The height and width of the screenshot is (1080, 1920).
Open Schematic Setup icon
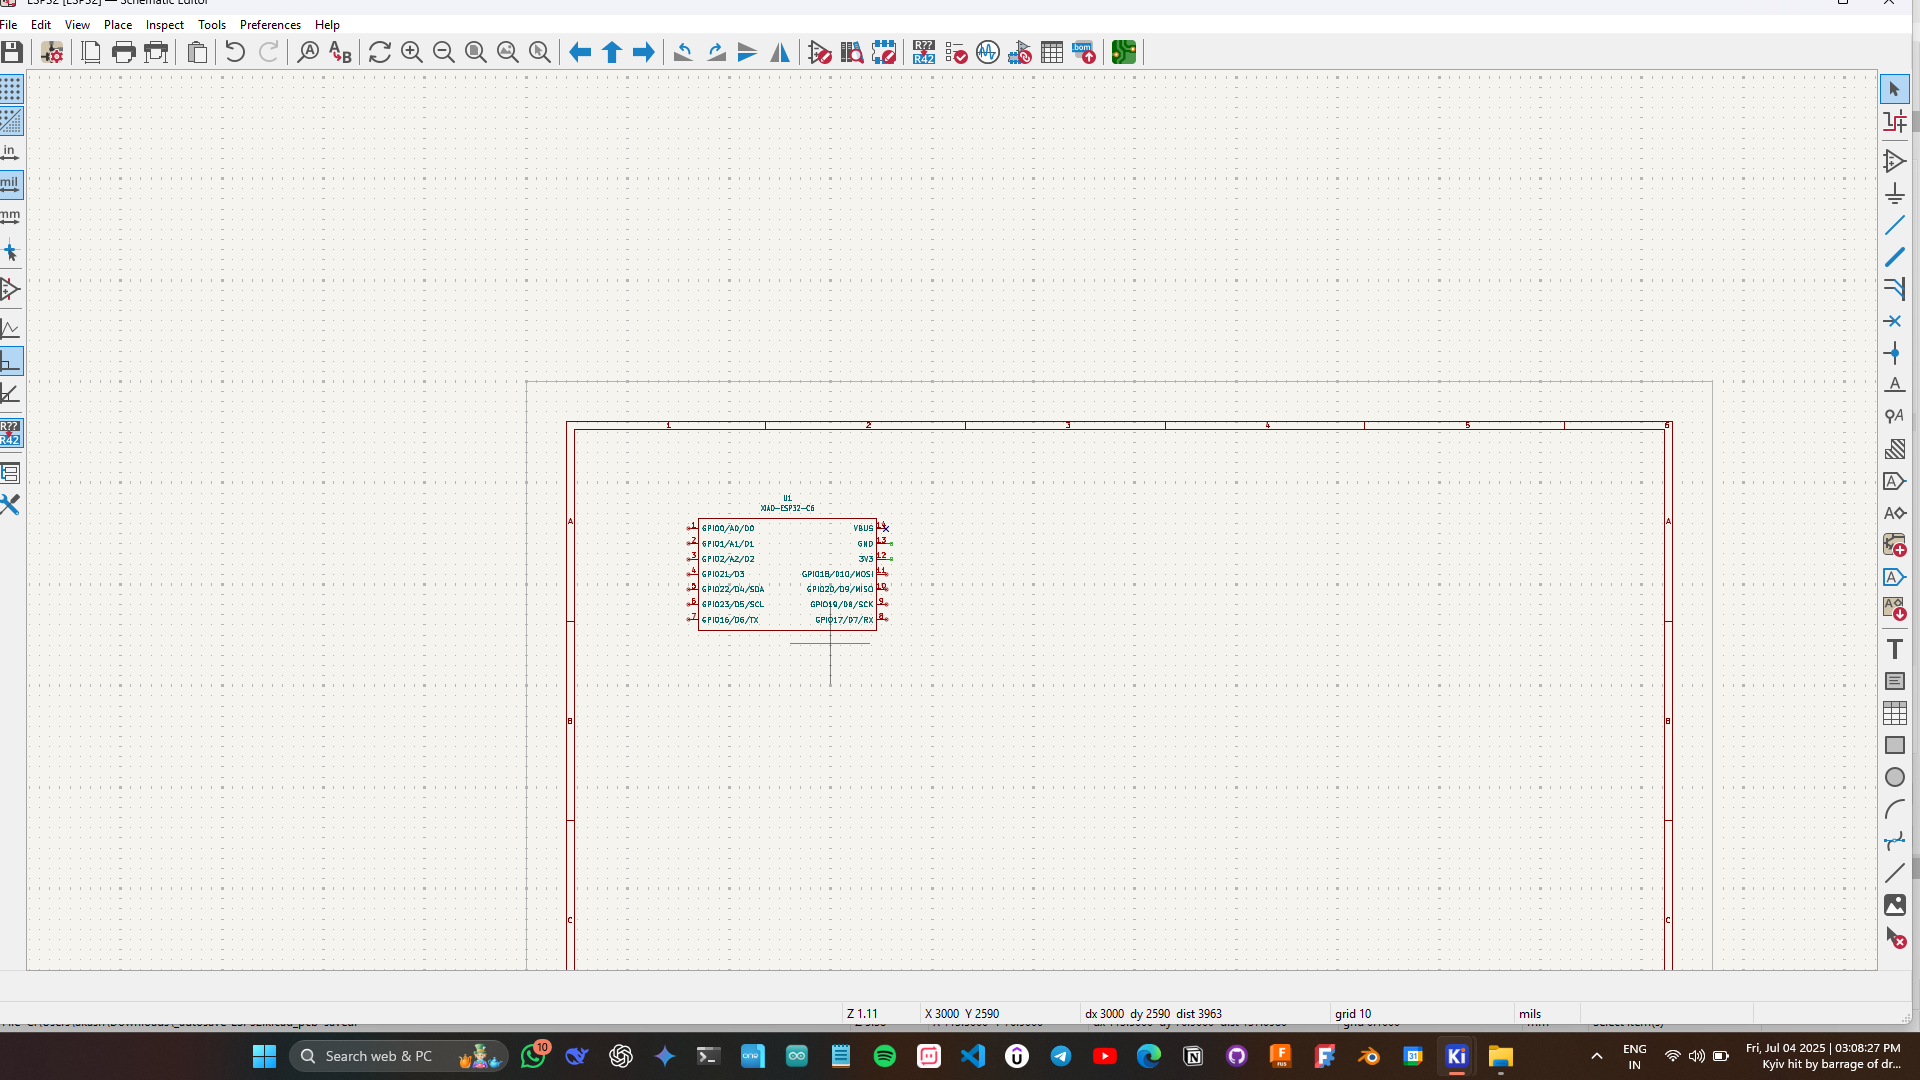[x=52, y=52]
